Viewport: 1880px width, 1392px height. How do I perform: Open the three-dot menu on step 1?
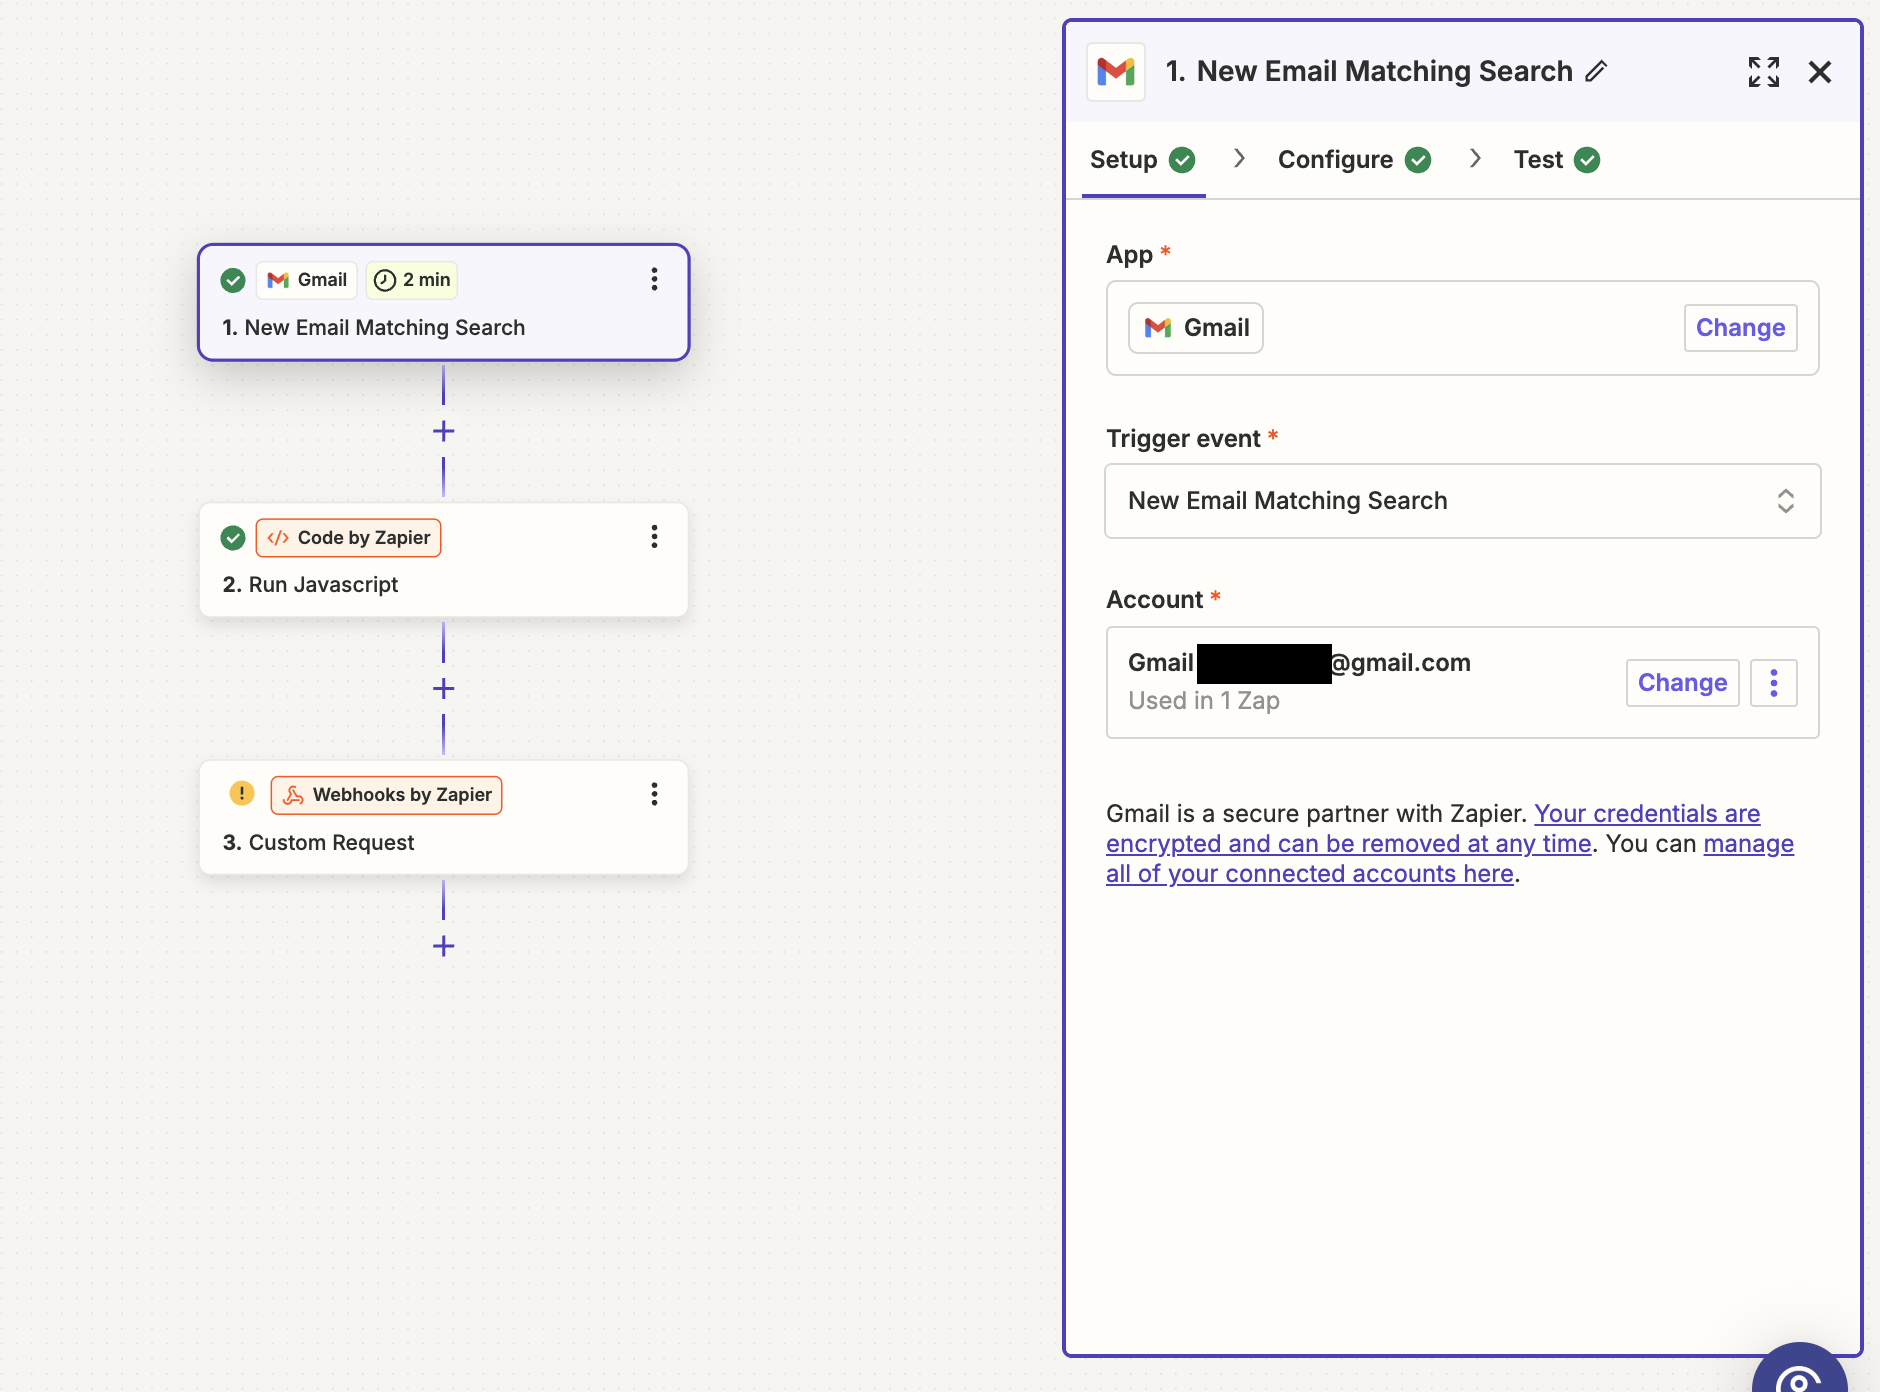click(x=654, y=279)
